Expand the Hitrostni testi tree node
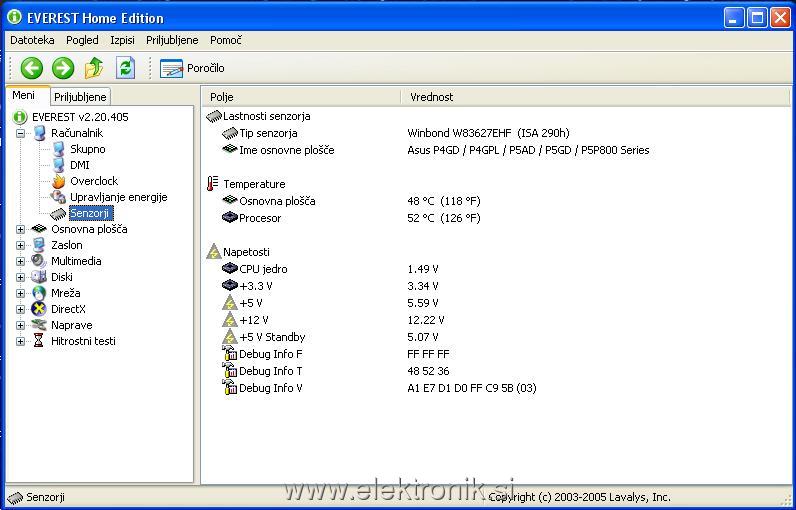The width and height of the screenshot is (796, 510). [20, 341]
